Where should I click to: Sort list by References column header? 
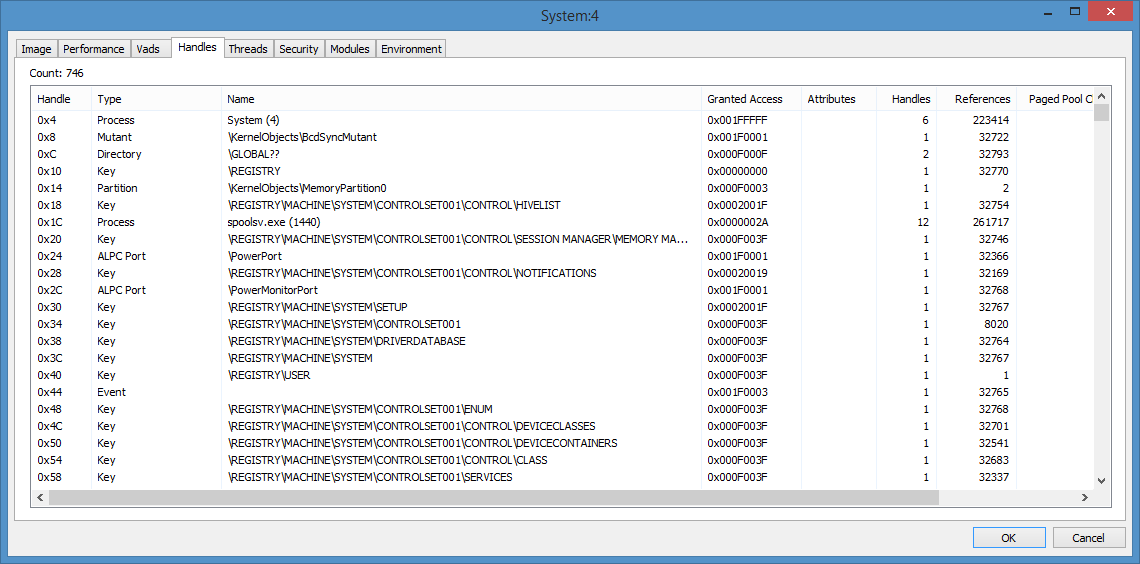point(977,99)
